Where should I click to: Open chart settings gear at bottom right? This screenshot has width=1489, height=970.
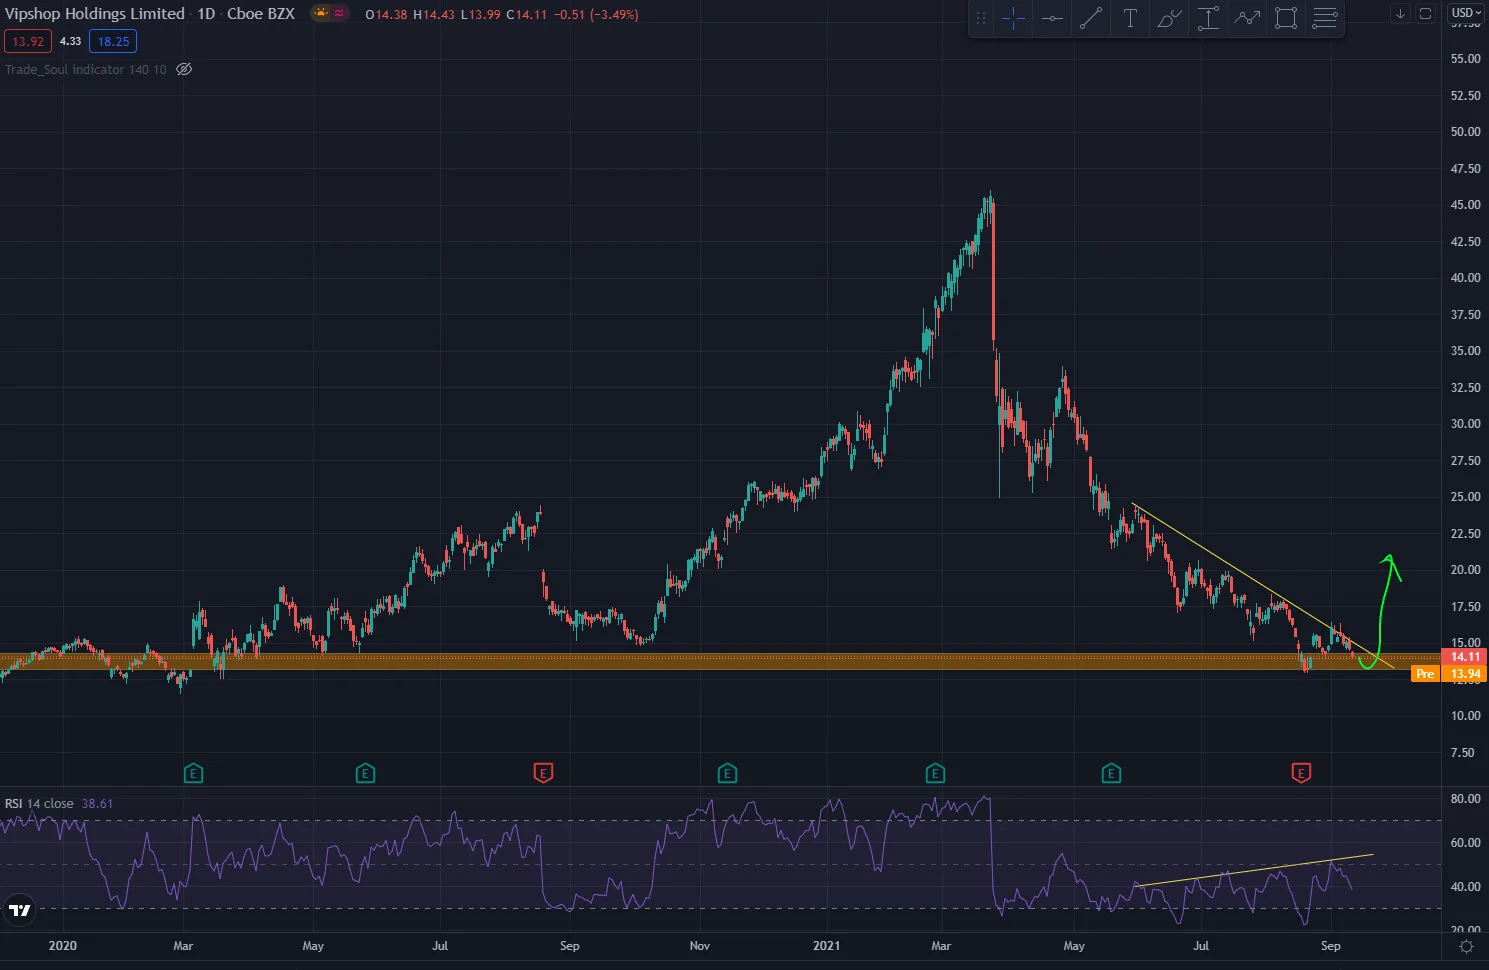pos(1466,946)
